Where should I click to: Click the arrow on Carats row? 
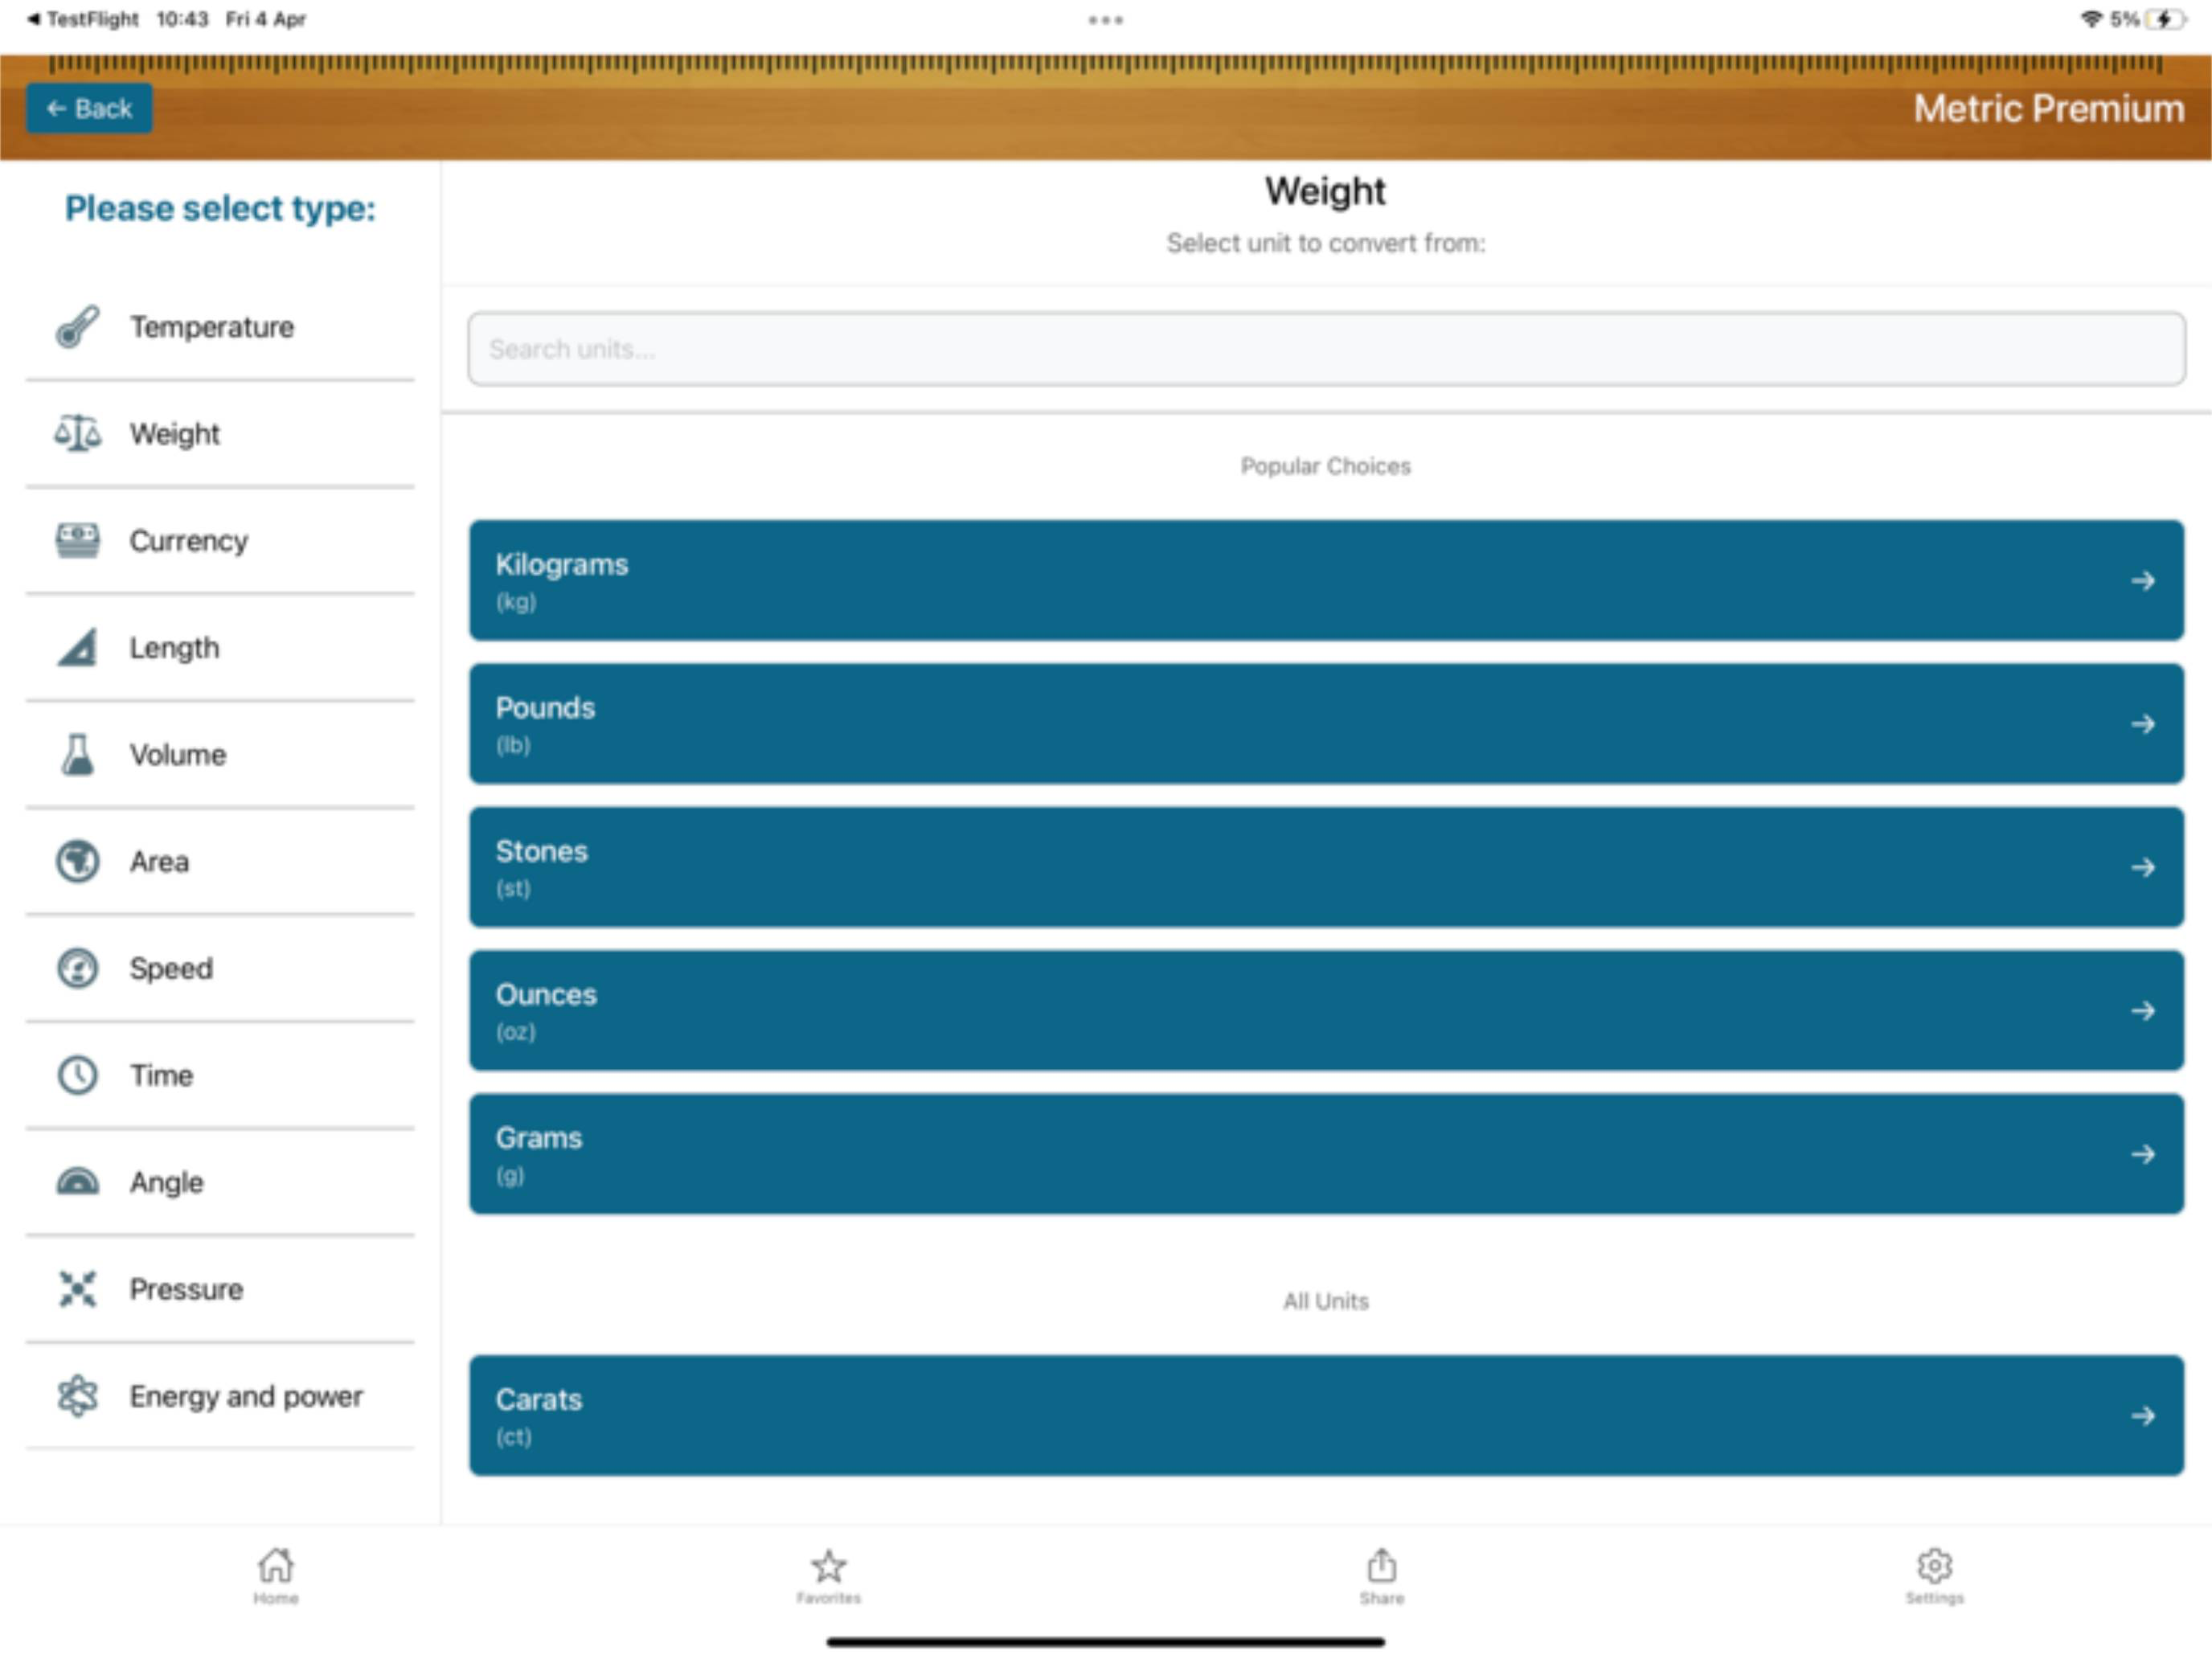coord(2142,1416)
